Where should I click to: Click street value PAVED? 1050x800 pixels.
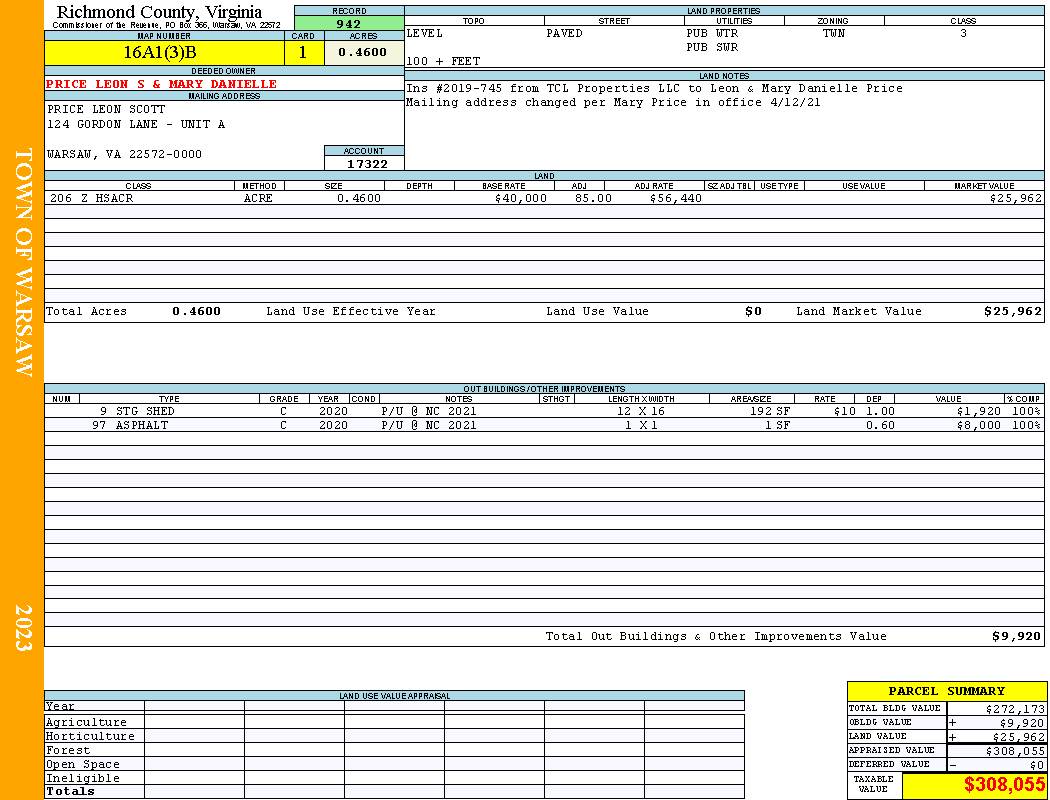[x=565, y=33]
